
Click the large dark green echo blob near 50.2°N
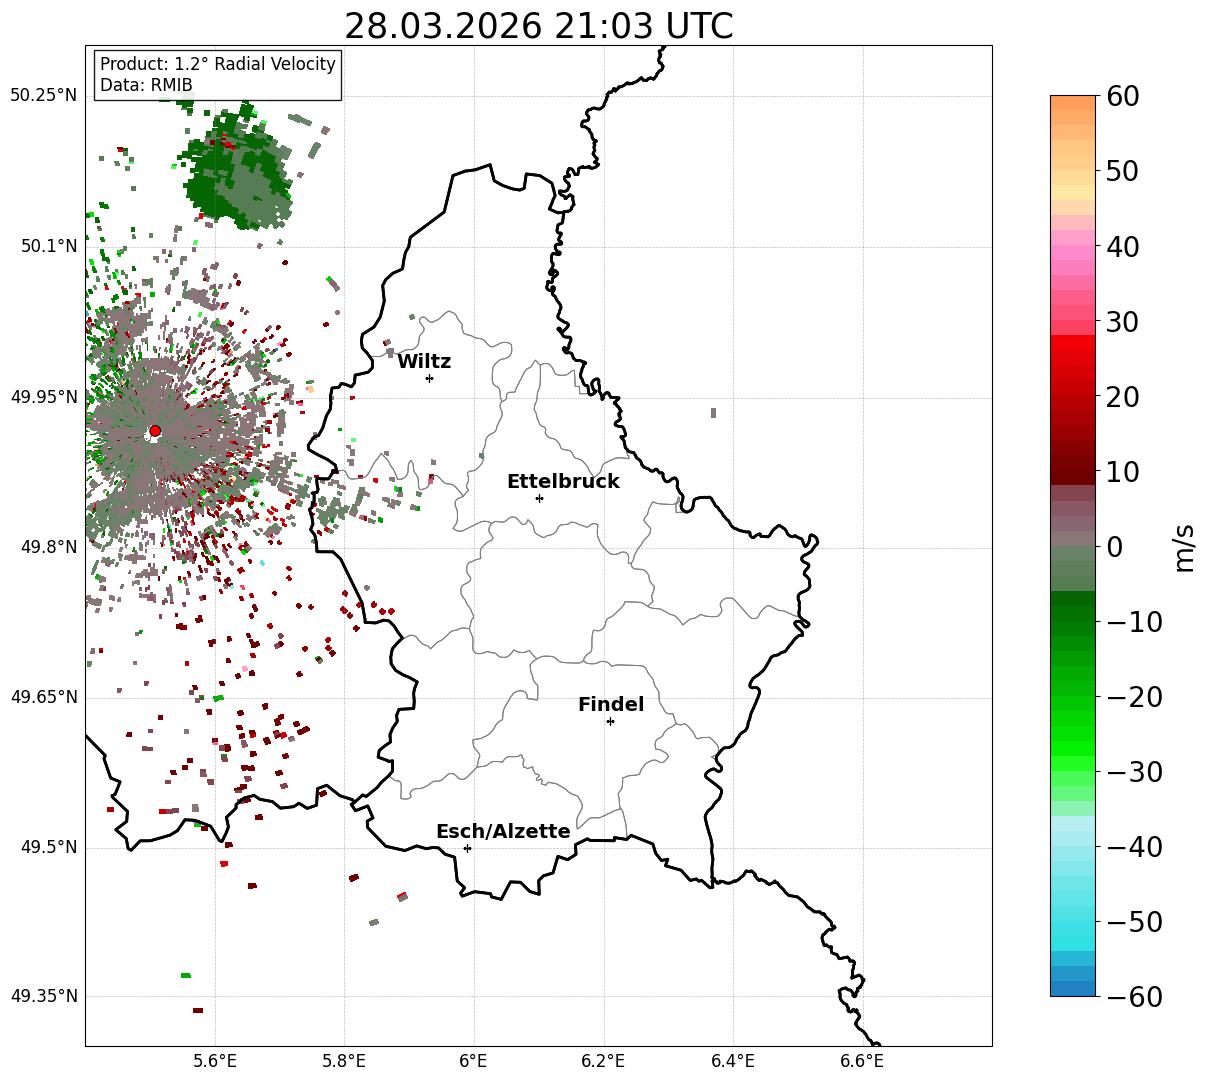coord(236,169)
